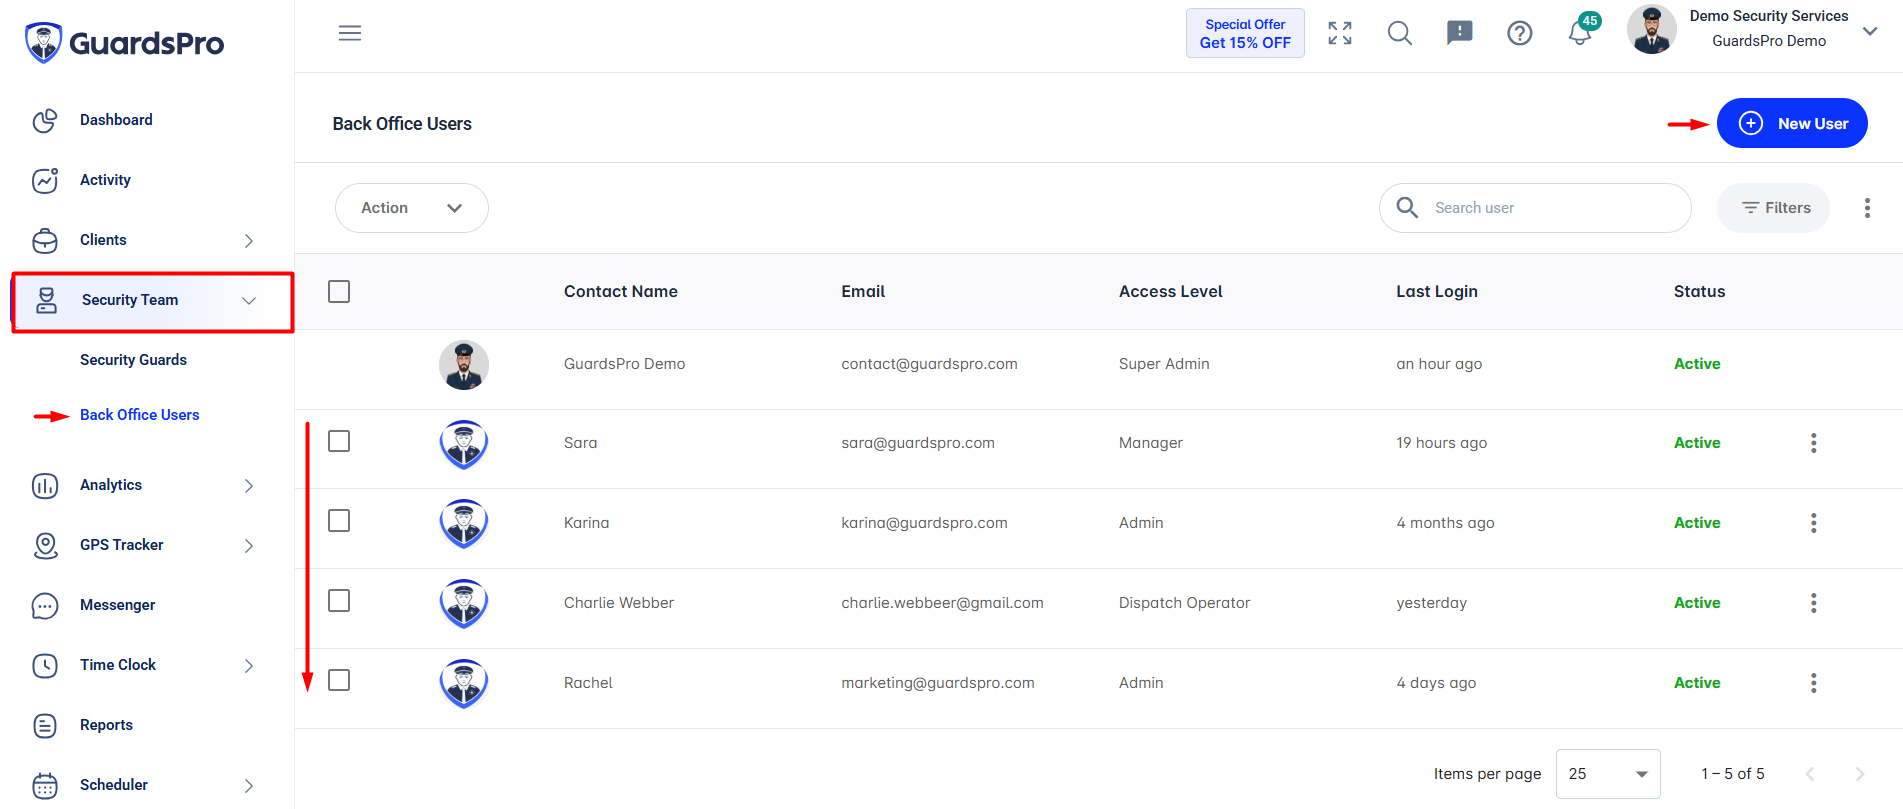Click Karina's Active status

point(1697,523)
